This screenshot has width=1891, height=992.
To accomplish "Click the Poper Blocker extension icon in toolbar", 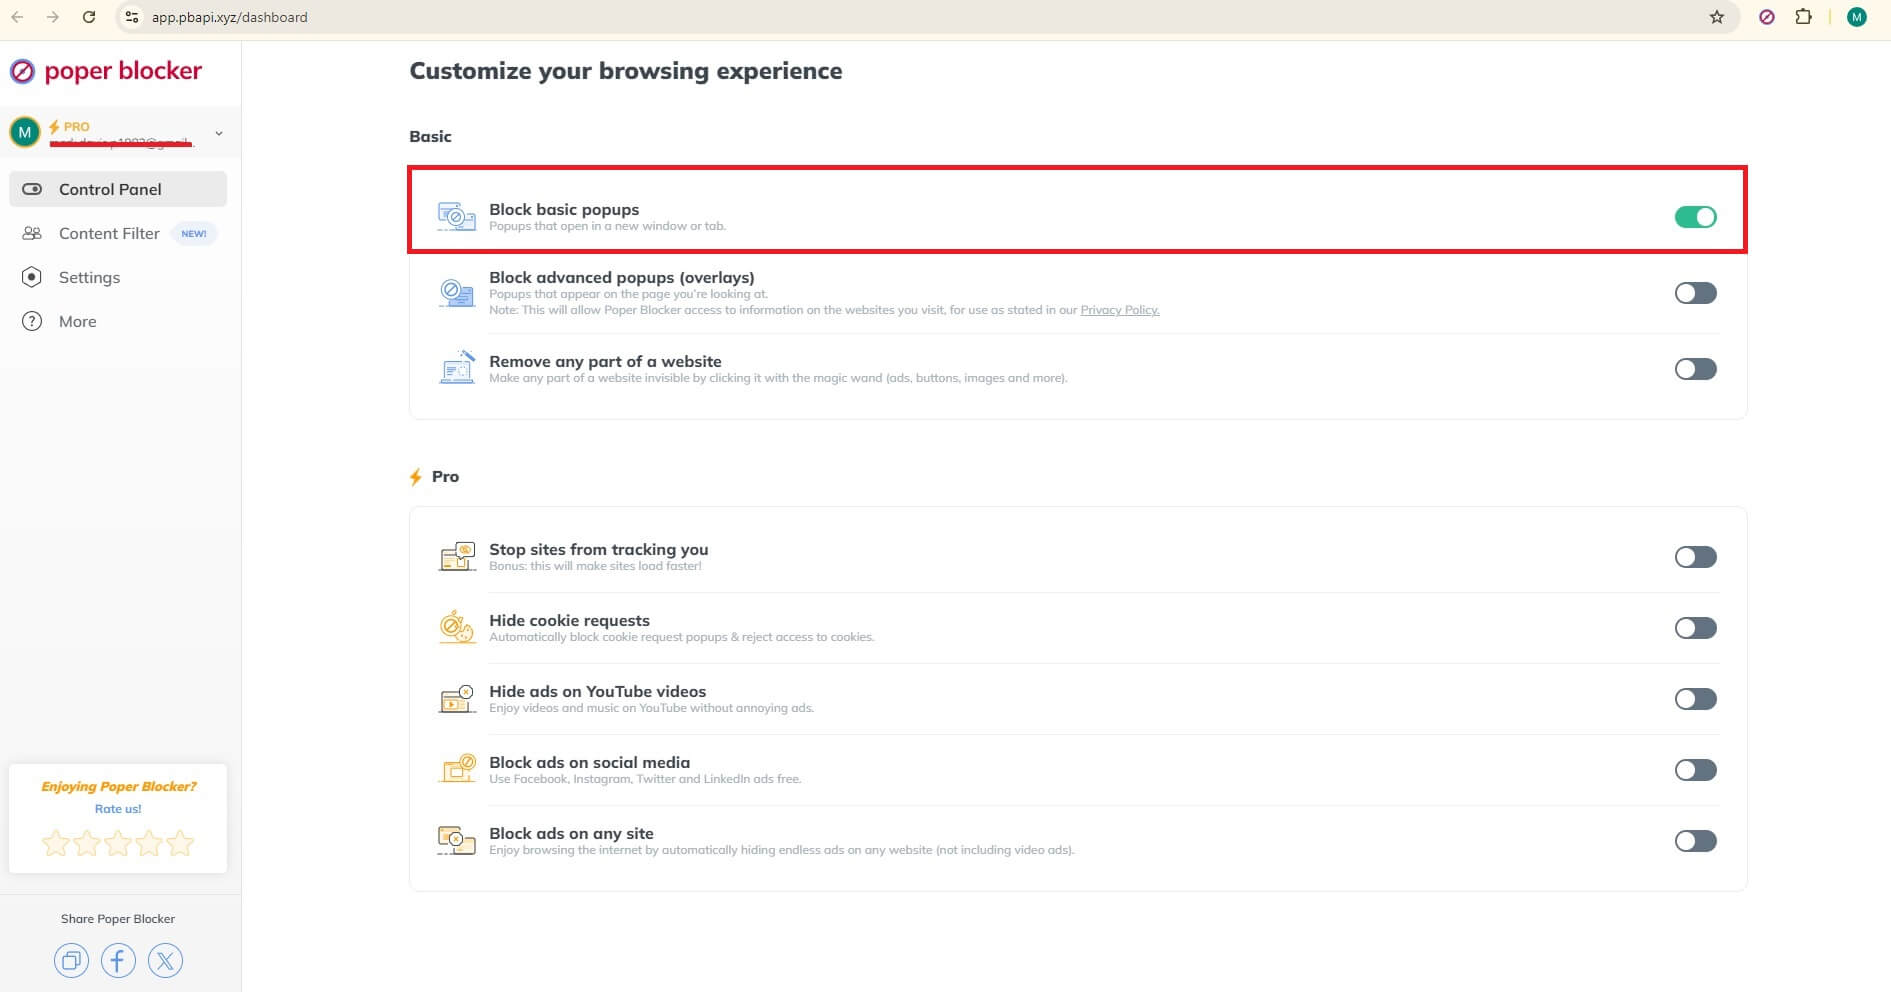I will click(1767, 17).
